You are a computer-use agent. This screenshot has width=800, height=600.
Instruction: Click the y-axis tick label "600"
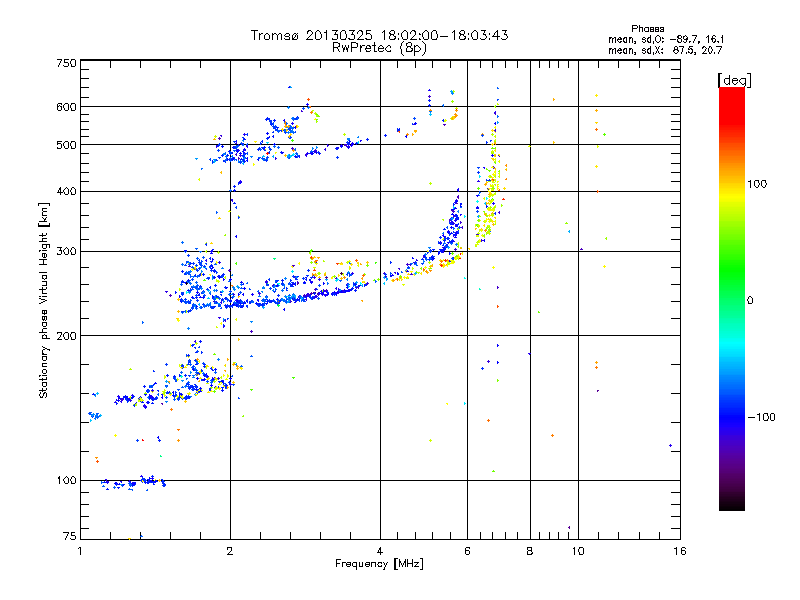pos(66,107)
